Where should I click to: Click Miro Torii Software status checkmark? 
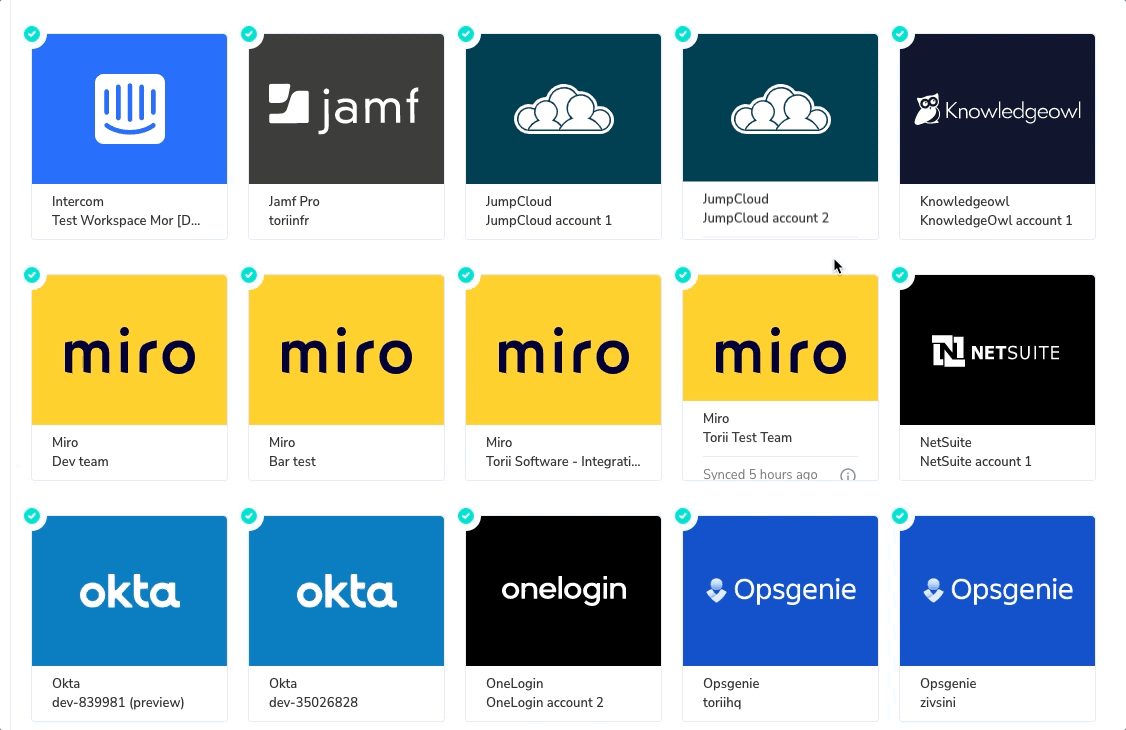(466, 275)
